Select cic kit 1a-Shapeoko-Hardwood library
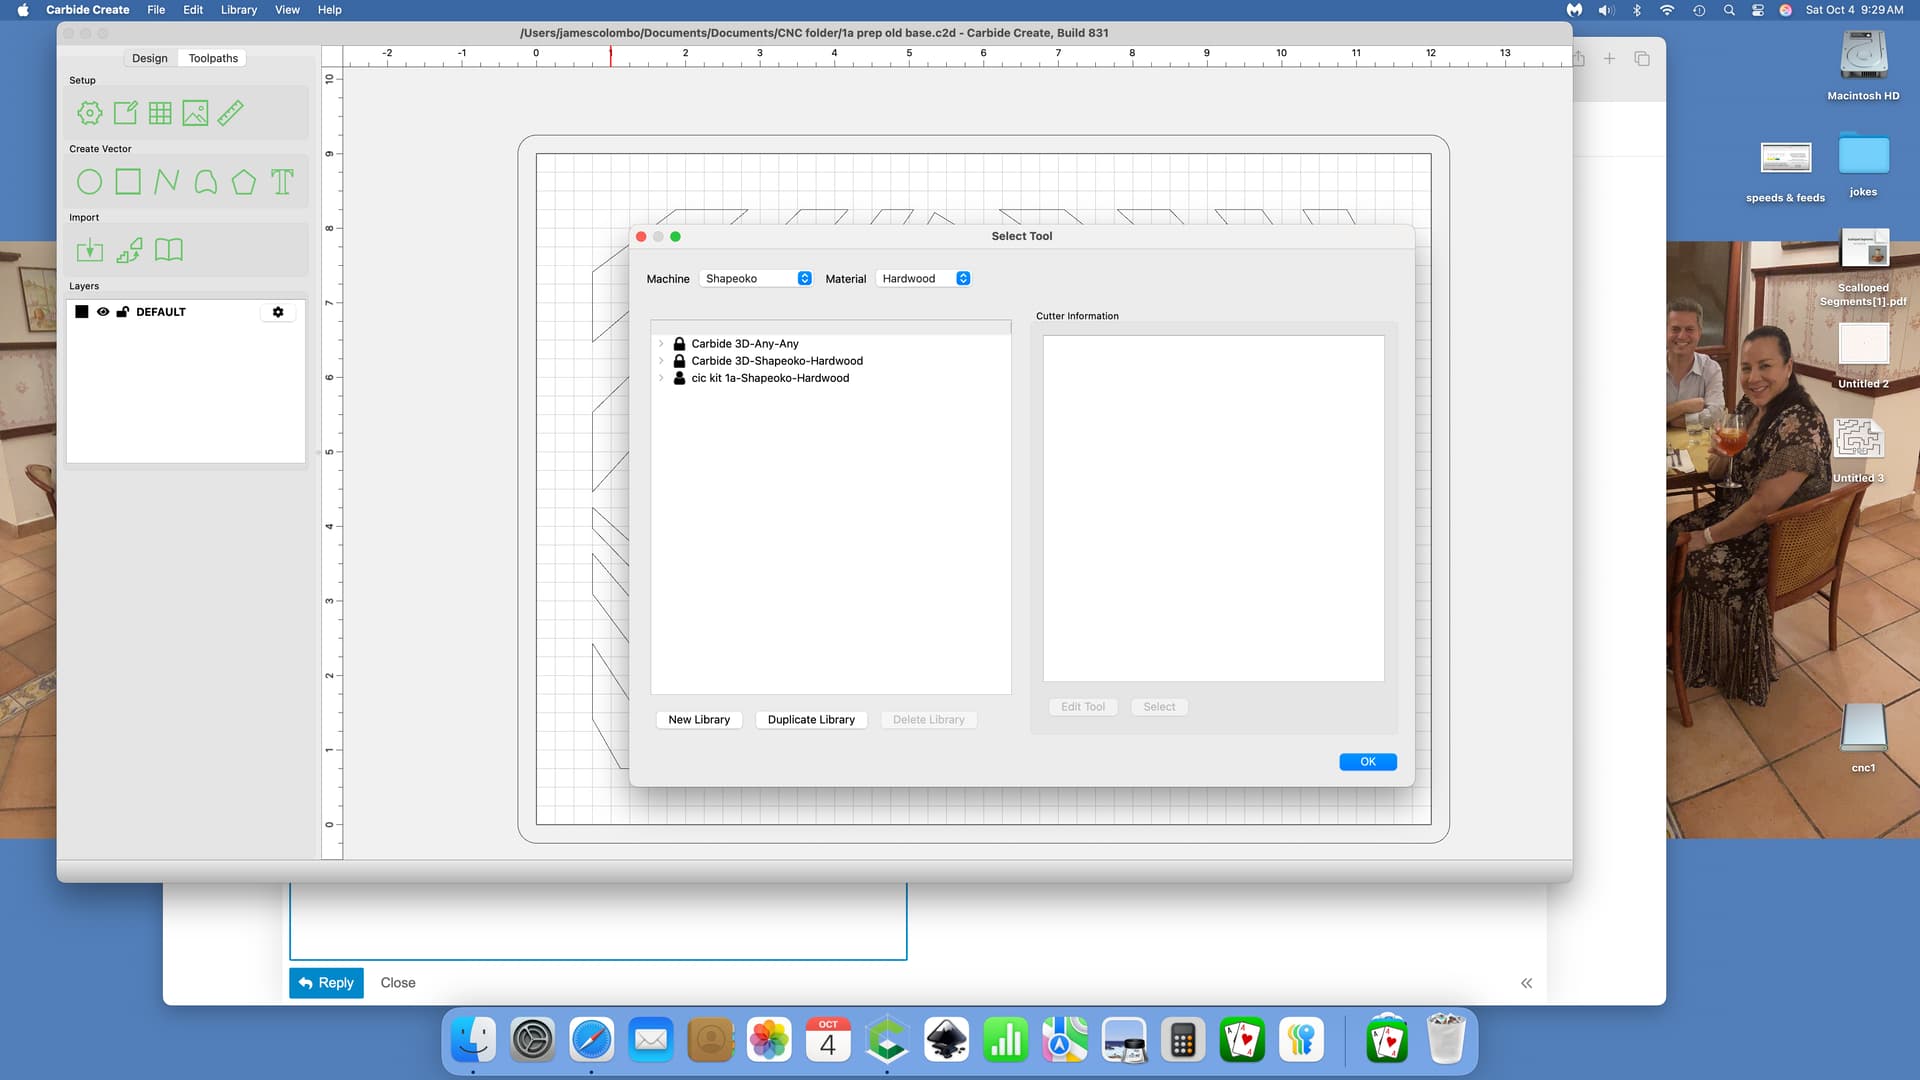This screenshot has height=1080, width=1920. (x=769, y=378)
